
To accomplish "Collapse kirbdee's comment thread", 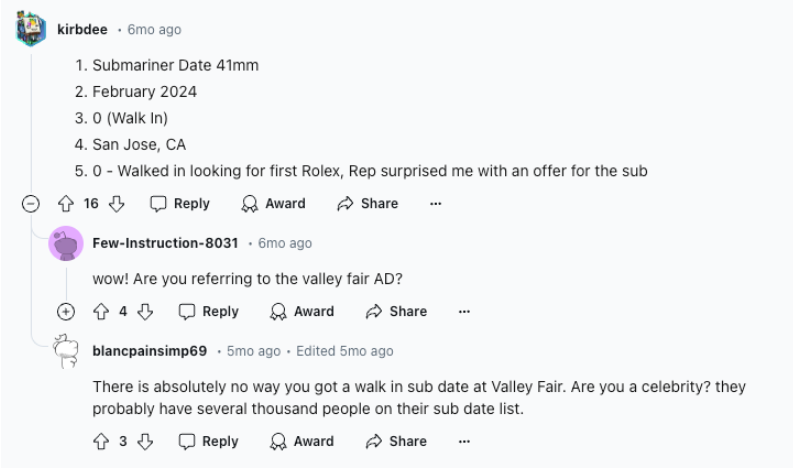I will [x=32, y=204].
